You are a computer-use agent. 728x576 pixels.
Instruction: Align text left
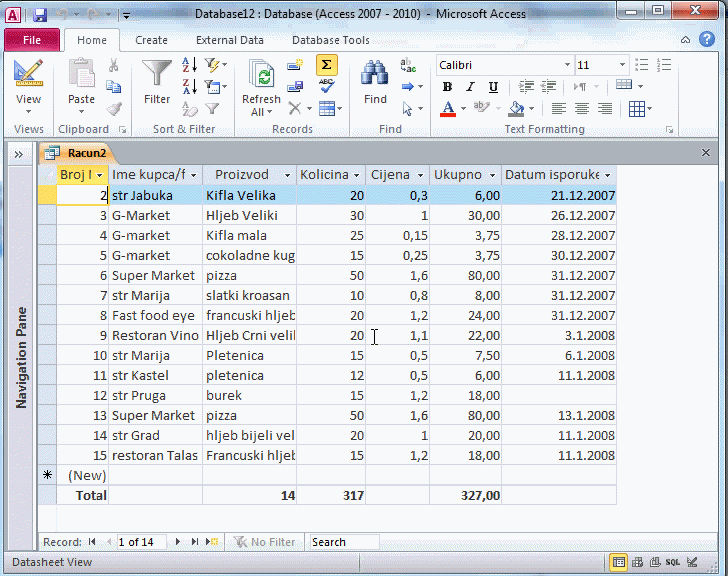[x=559, y=109]
